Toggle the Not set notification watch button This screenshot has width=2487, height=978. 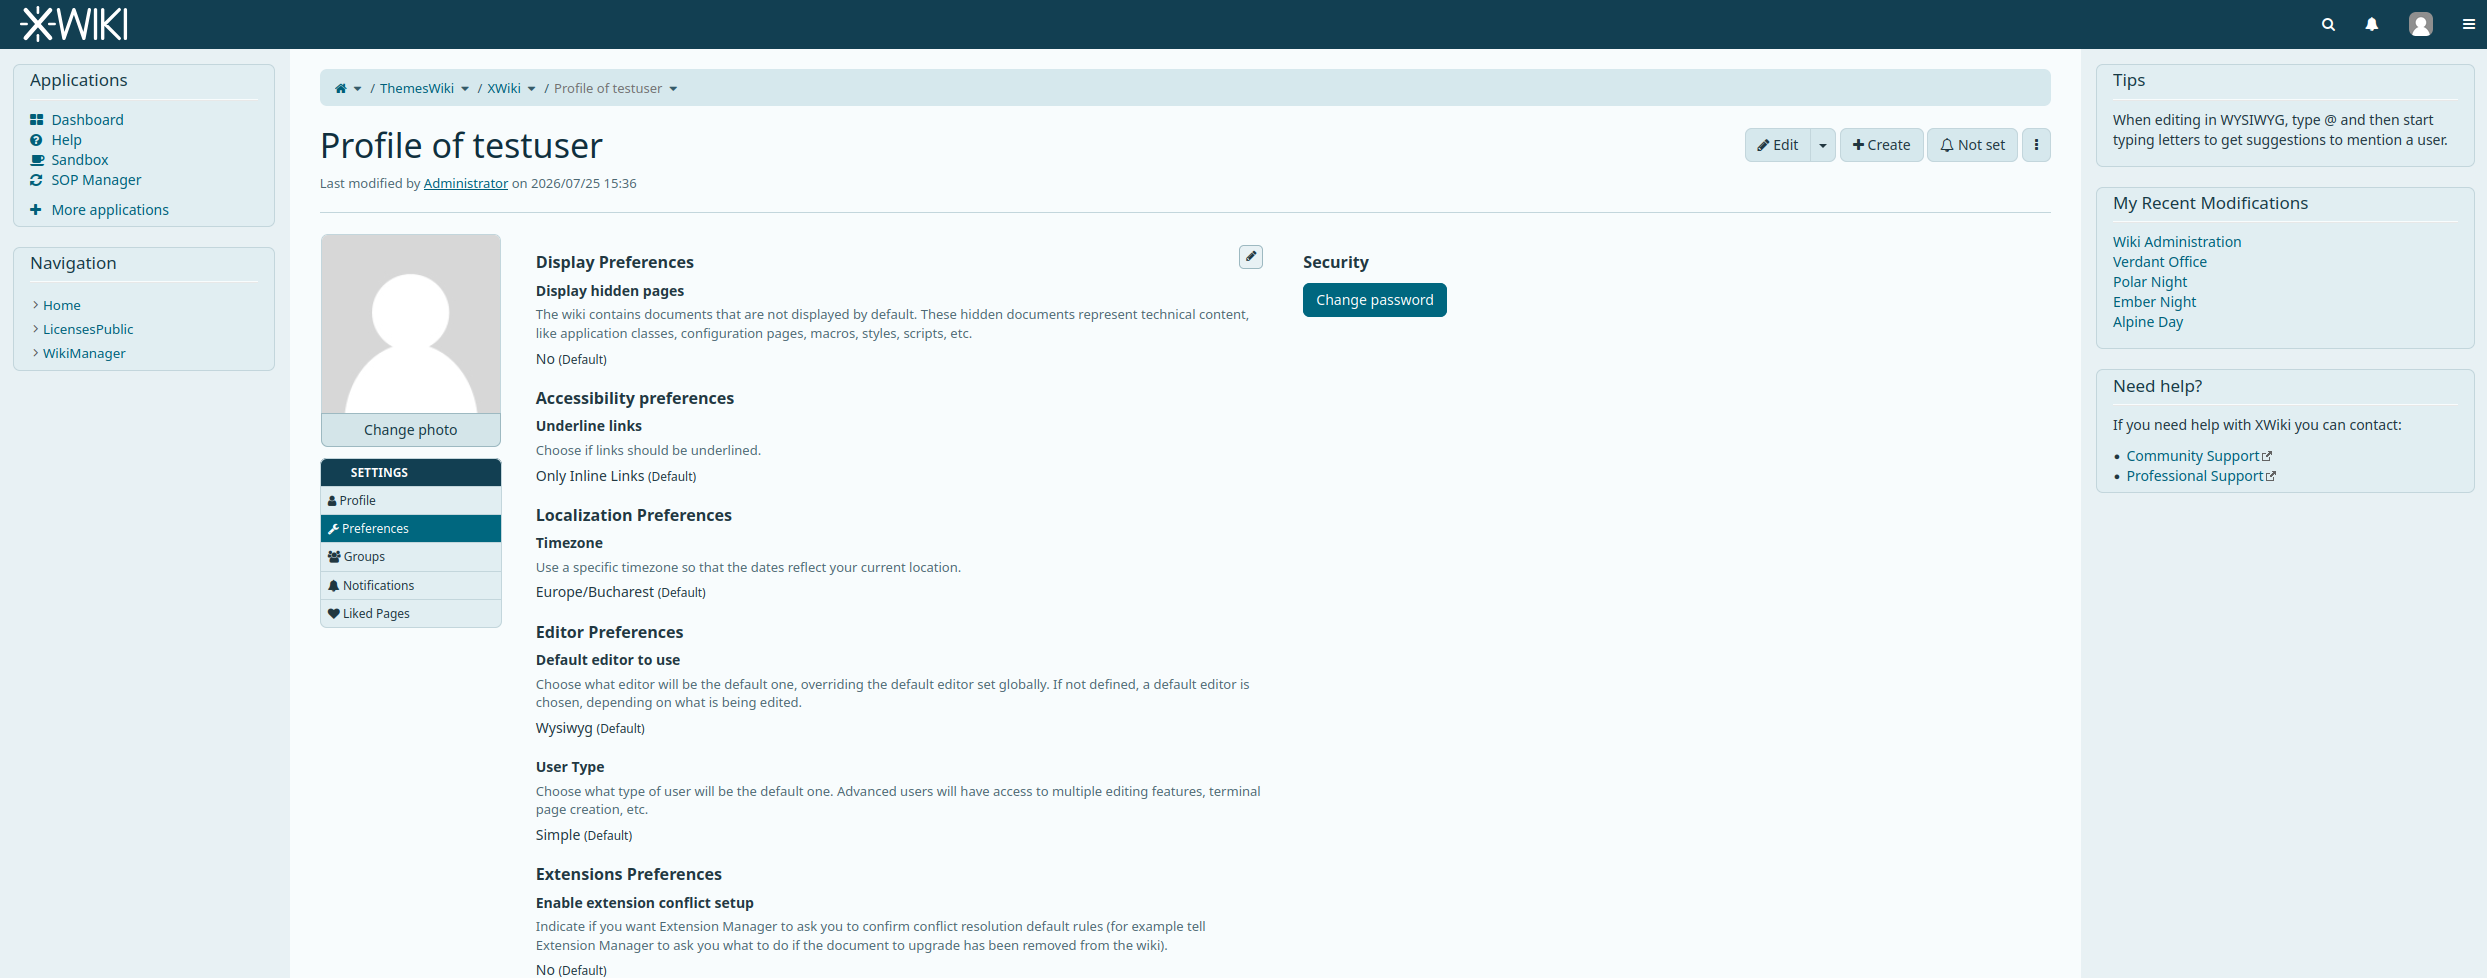click(x=1972, y=145)
